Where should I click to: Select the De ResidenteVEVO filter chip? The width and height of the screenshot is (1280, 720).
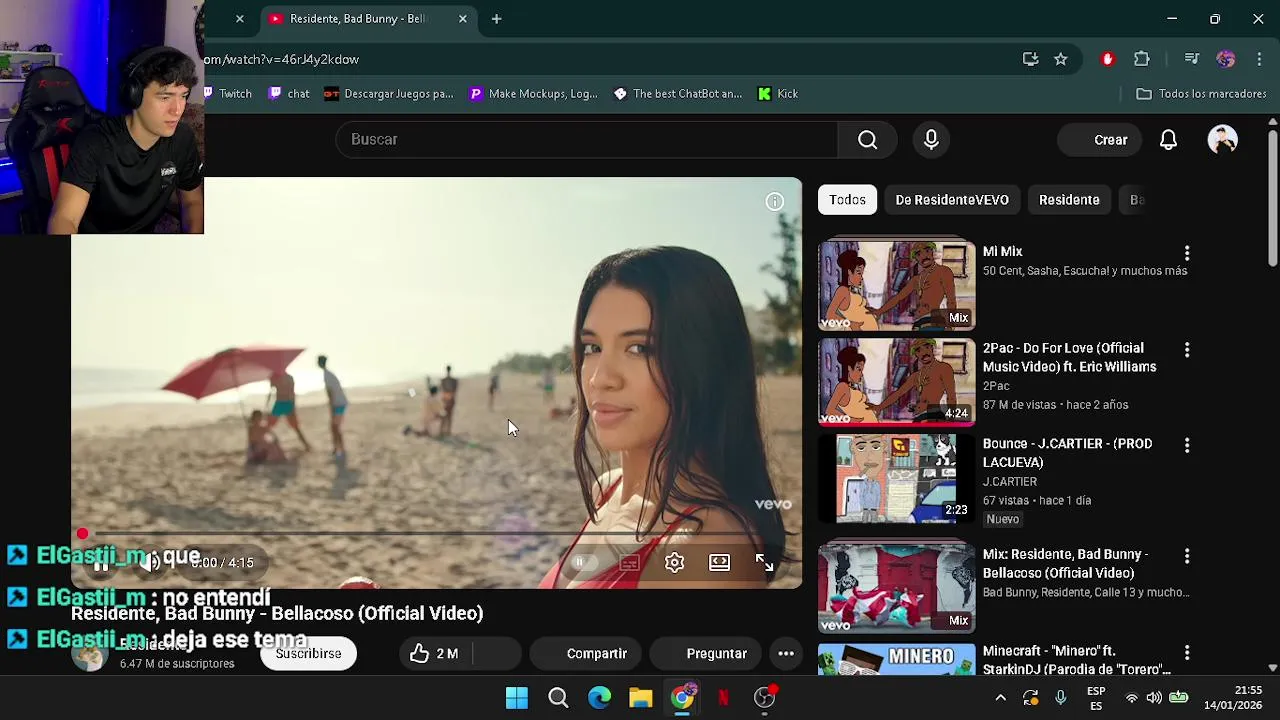(952, 200)
